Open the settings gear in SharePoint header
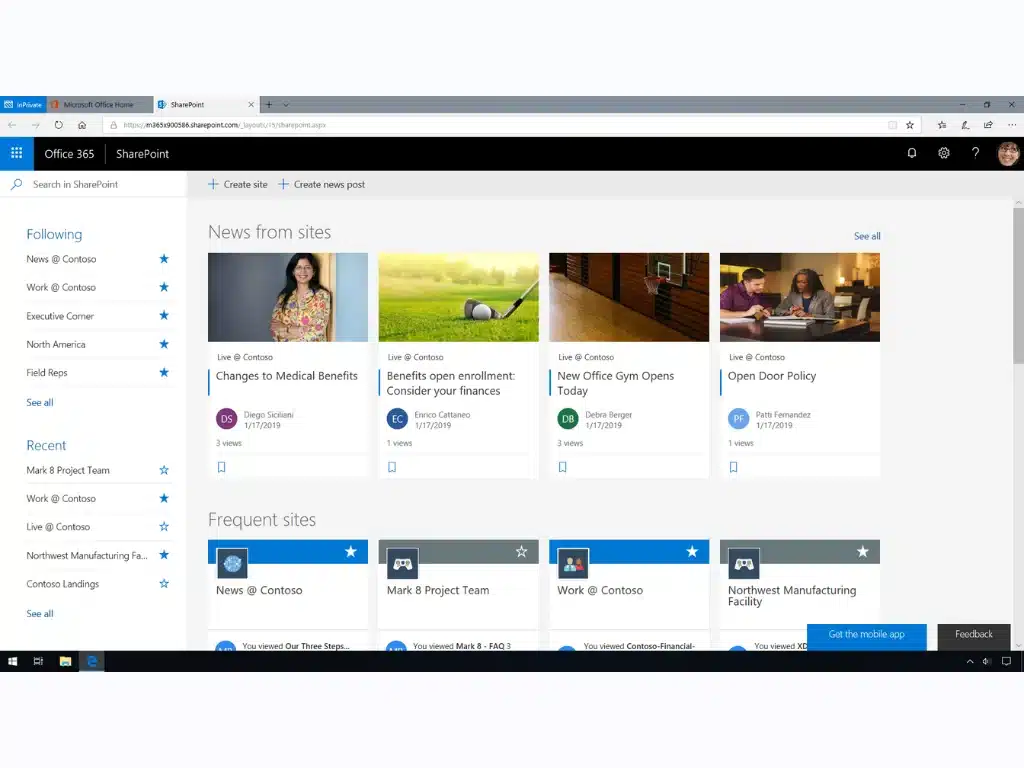1024x768 pixels. [x=944, y=153]
